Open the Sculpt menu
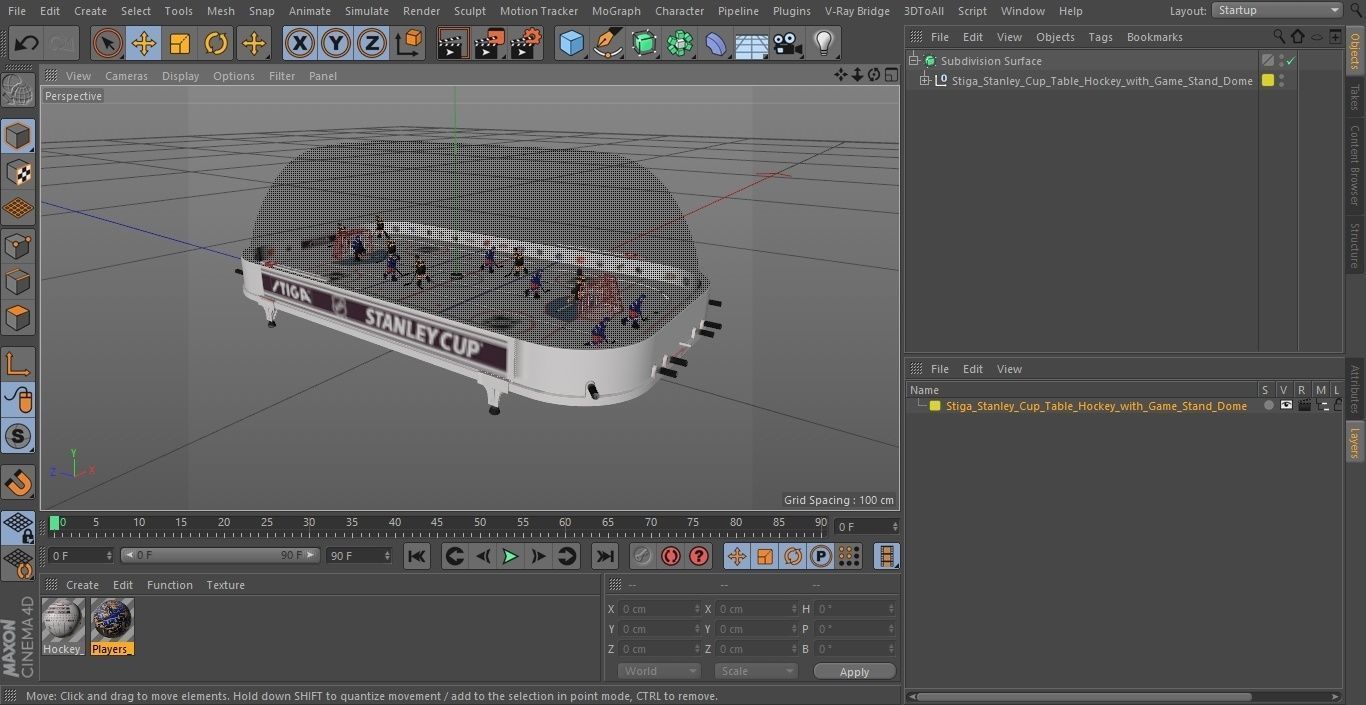 point(469,10)
